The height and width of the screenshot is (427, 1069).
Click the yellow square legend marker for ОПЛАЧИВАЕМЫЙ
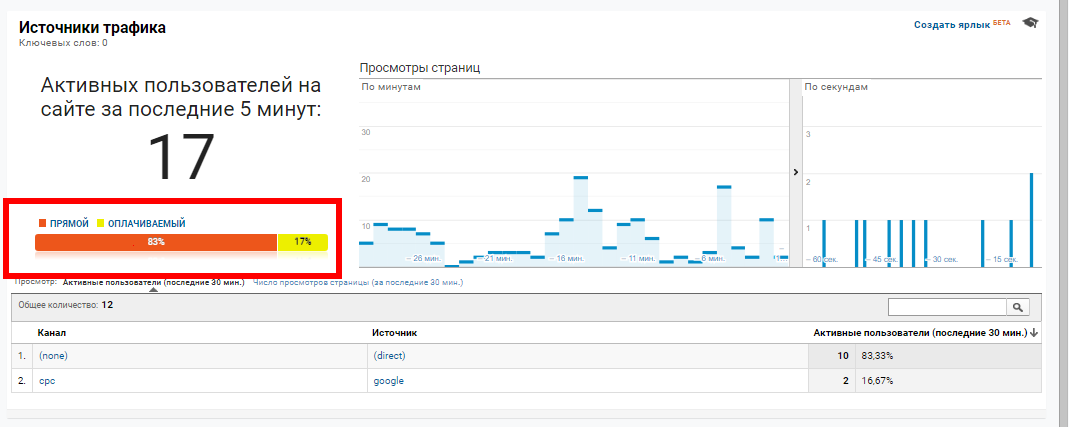click(x=100, y=223)
